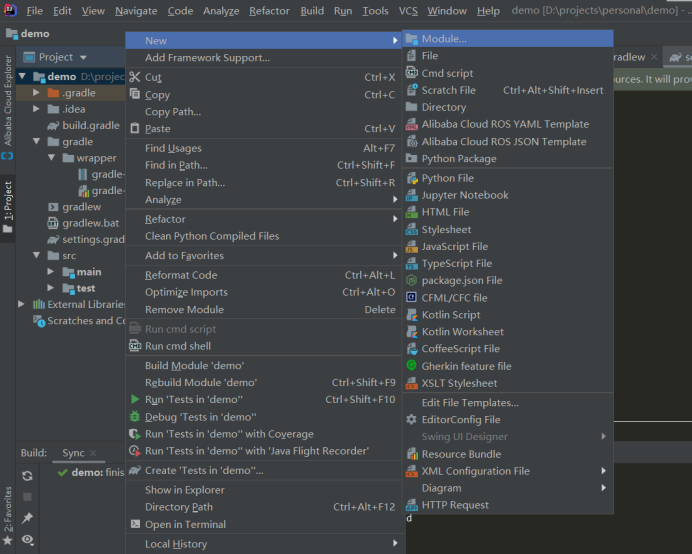Toggle the 1: Project tool window
This screenshot has width=692, height=554.
(8, 207)
